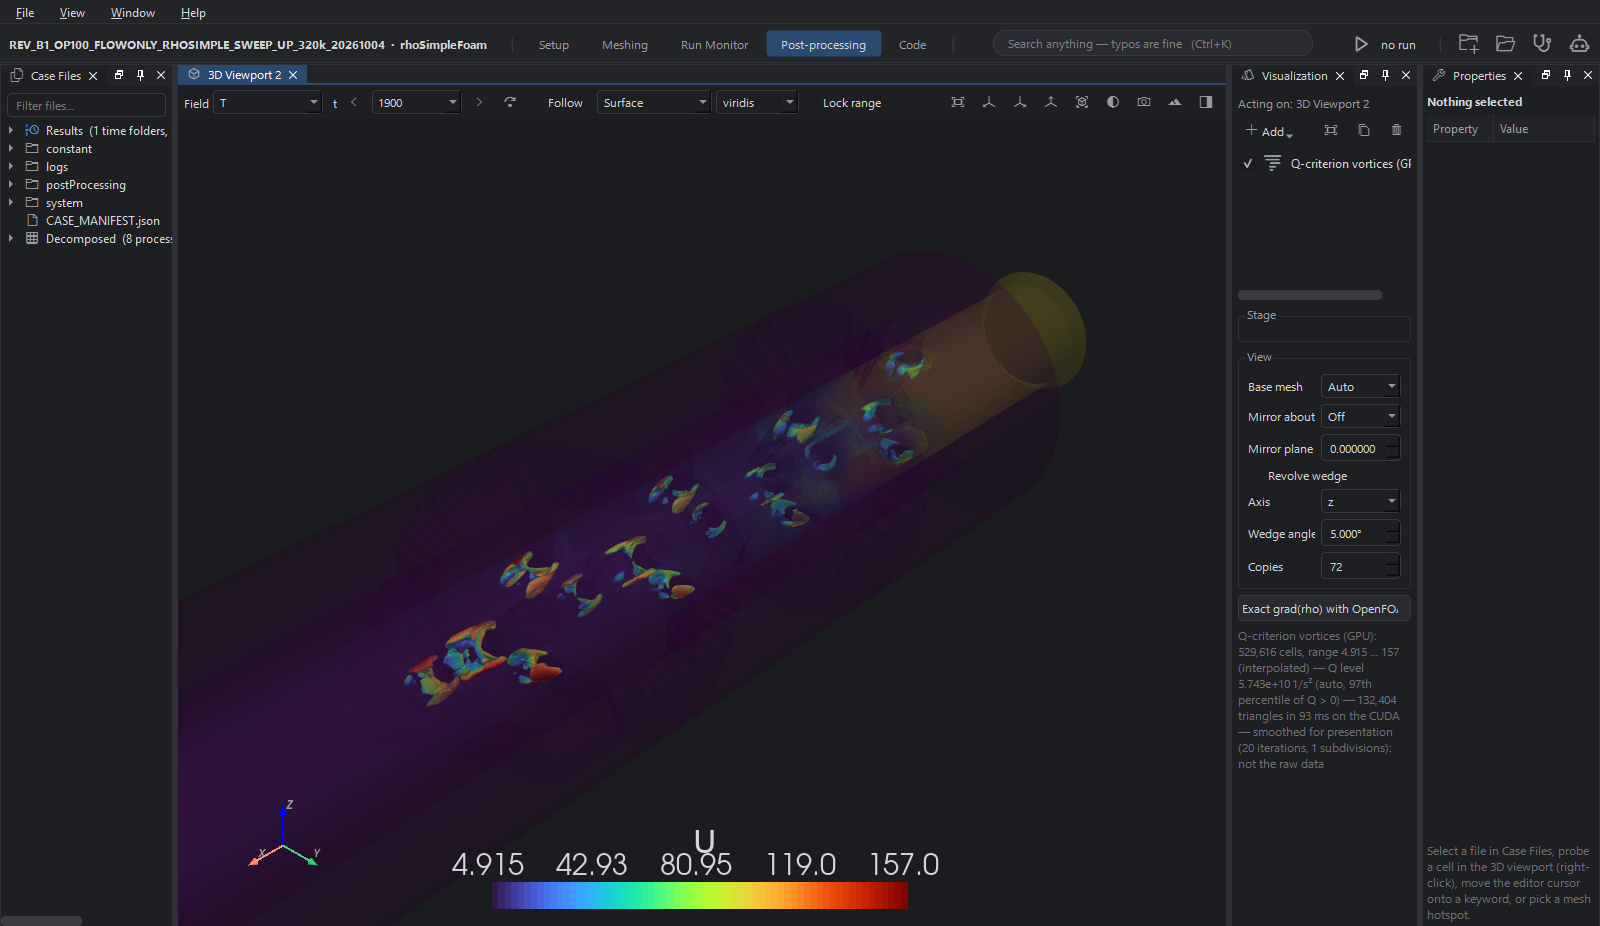Open the Mirror about dropdown
This screenshot has height=926, width=1600.
(1360, 416)
